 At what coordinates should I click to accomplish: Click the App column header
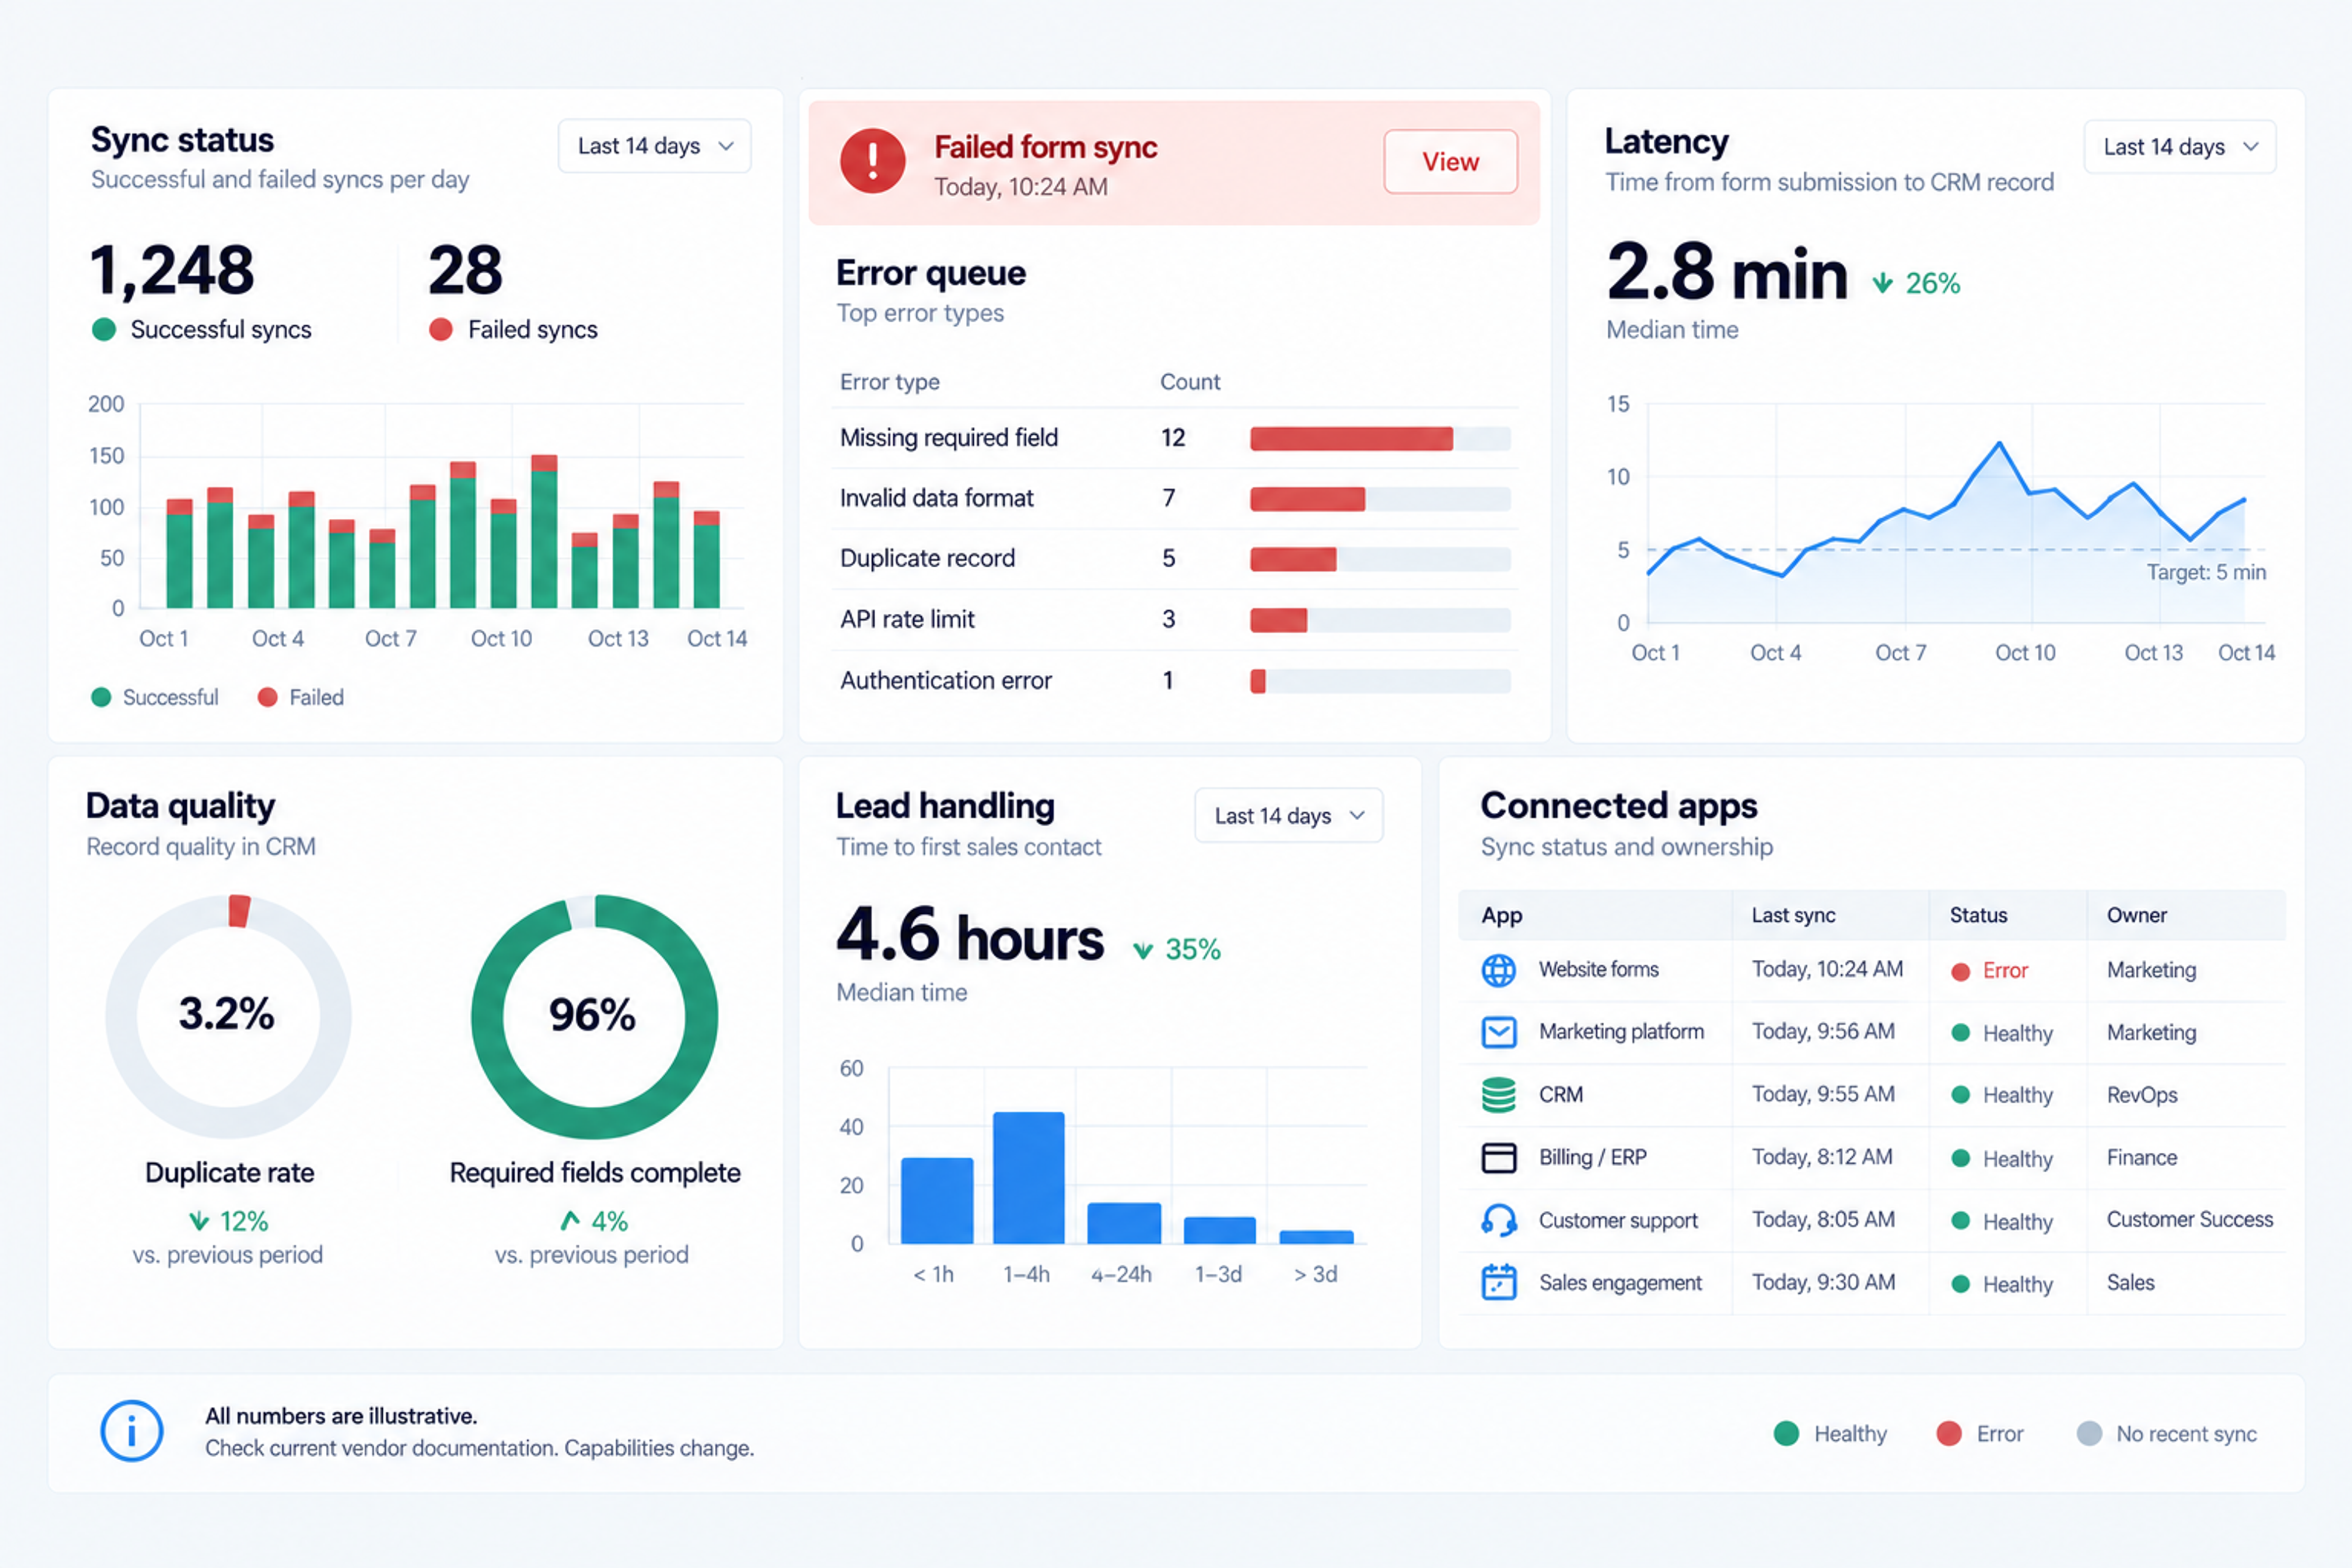pos(1501,916)
